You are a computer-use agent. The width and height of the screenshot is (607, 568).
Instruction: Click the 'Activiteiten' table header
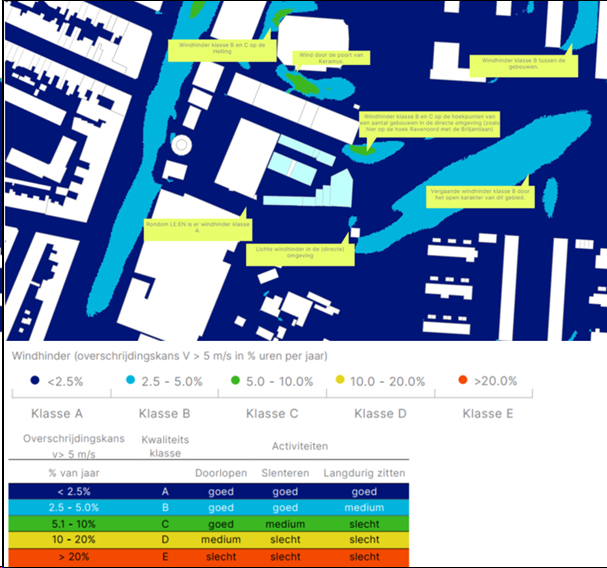coord(300,446)
